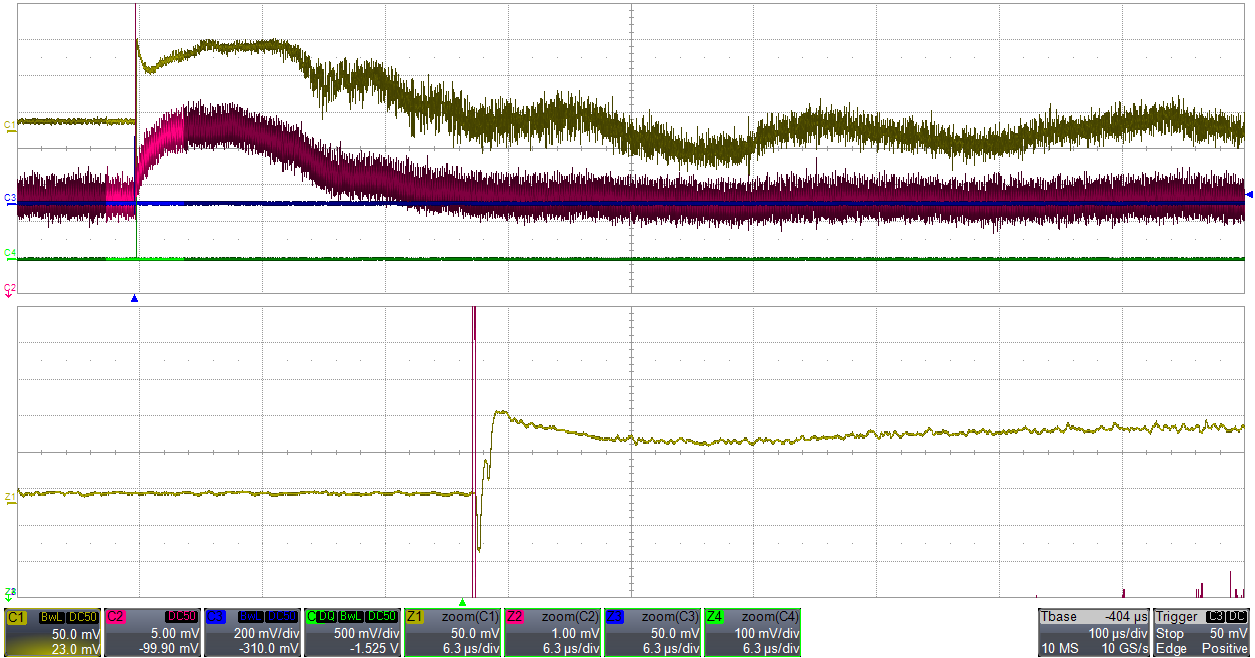Image resolution: width=1255 pixels, height=658 pixels.
Task: Click the blue trigger delay triangle below upper grid
Action: [135, 298]
